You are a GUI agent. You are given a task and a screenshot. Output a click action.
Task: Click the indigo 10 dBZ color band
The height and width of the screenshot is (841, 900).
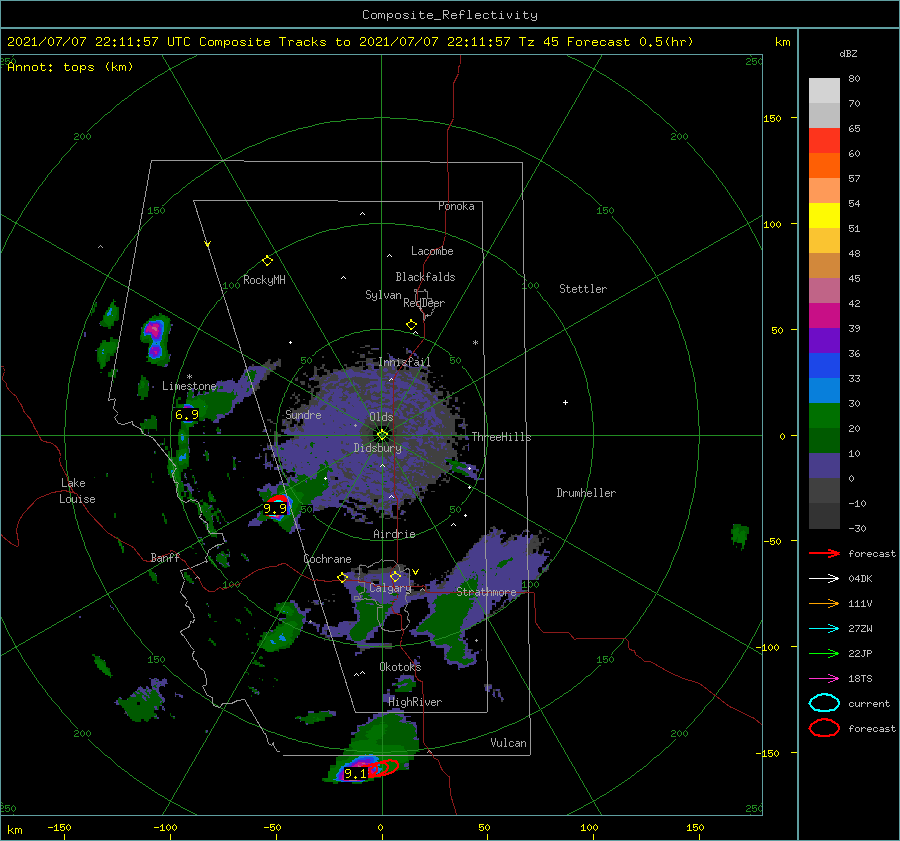coord(824,466)
